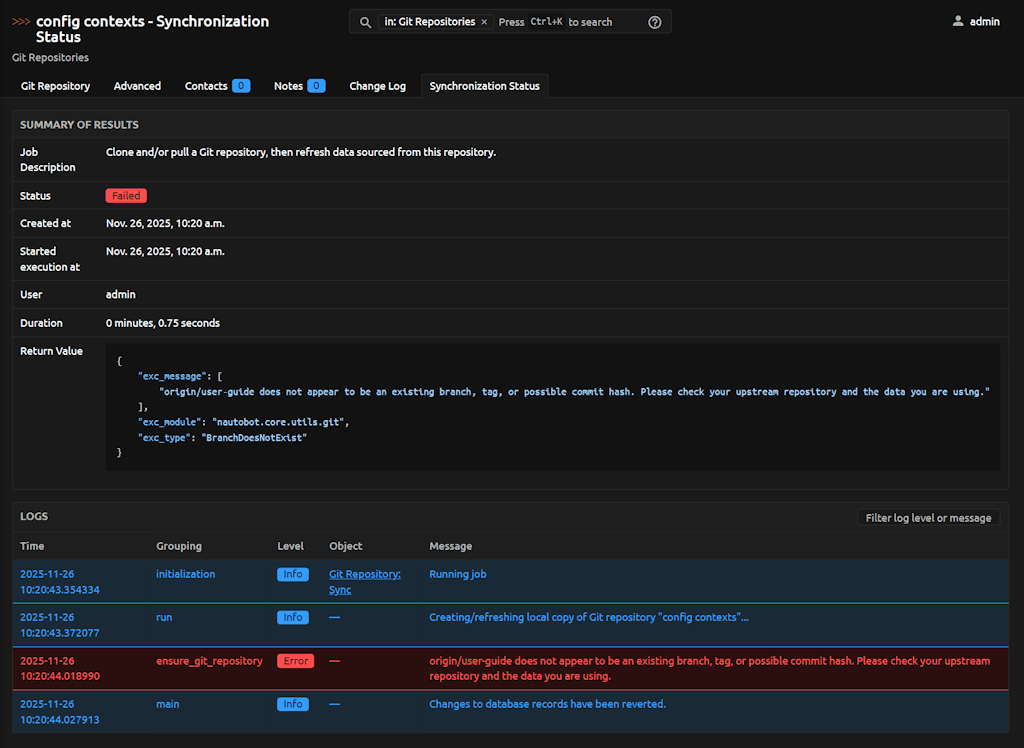Image resolution: width=1024 pixels, height=748 pixels.
Task: Click the Info badge in the initialization row
Action: pyautogui.click(x=293, y=574)
